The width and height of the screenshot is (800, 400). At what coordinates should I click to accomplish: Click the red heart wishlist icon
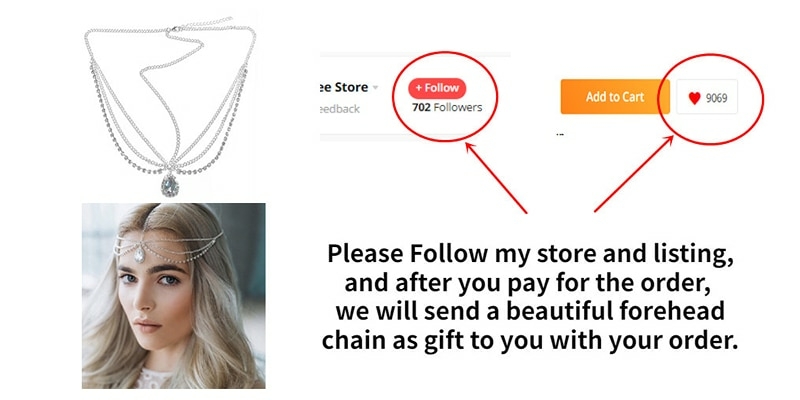694,98
